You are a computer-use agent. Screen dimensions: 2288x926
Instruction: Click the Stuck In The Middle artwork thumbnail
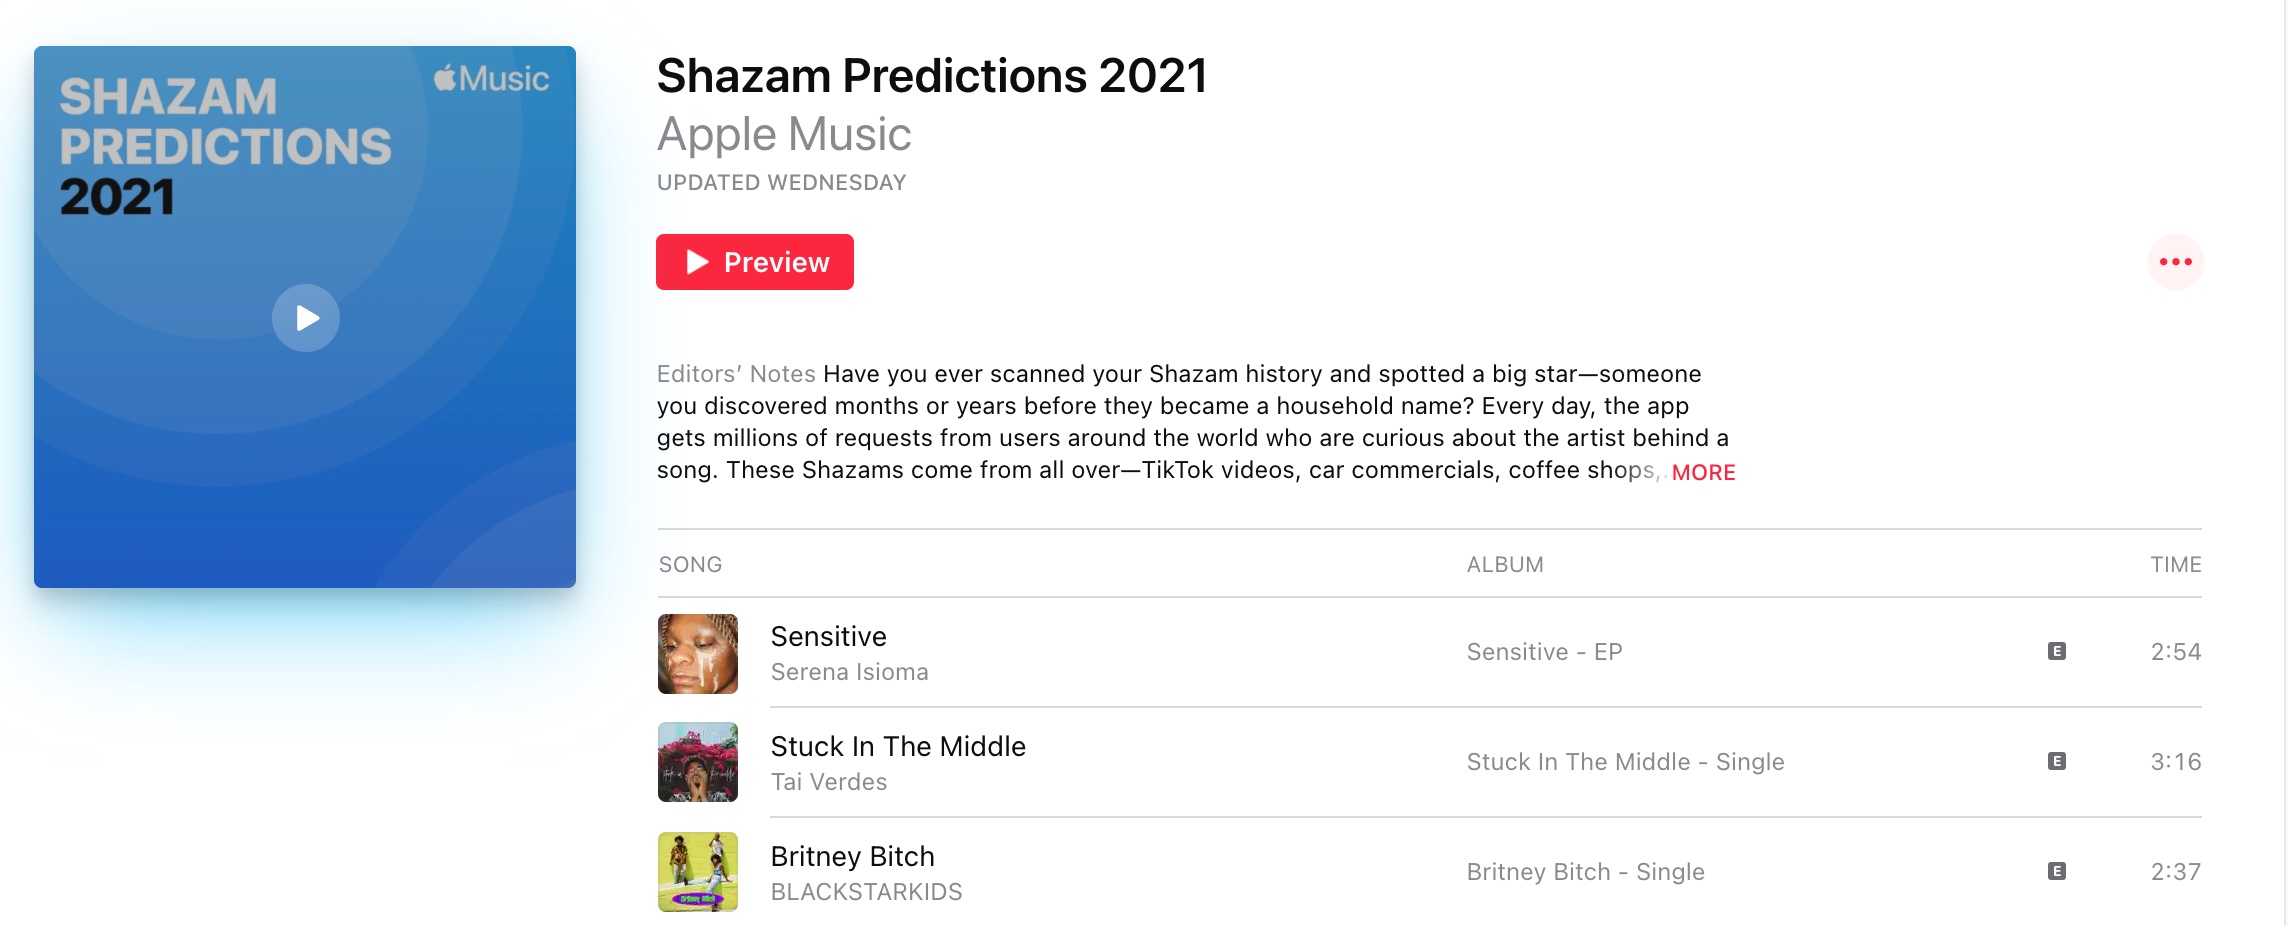pos(698,762)
